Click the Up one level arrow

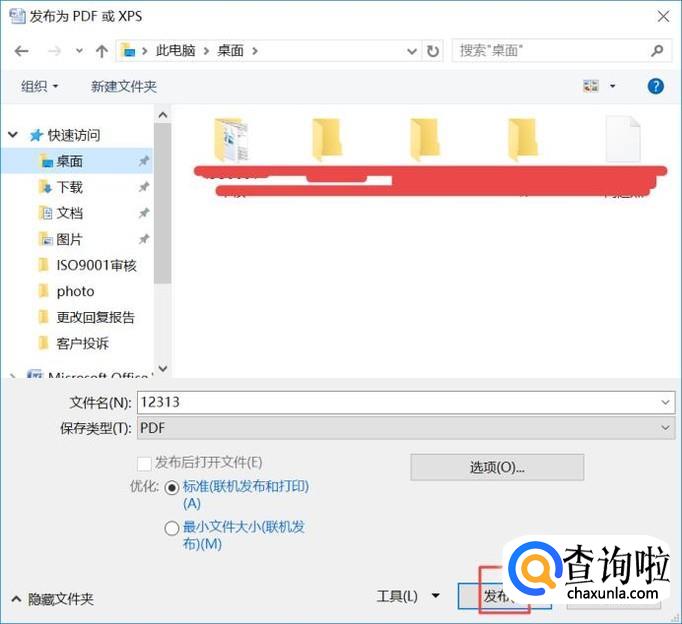tap(101, 50)
